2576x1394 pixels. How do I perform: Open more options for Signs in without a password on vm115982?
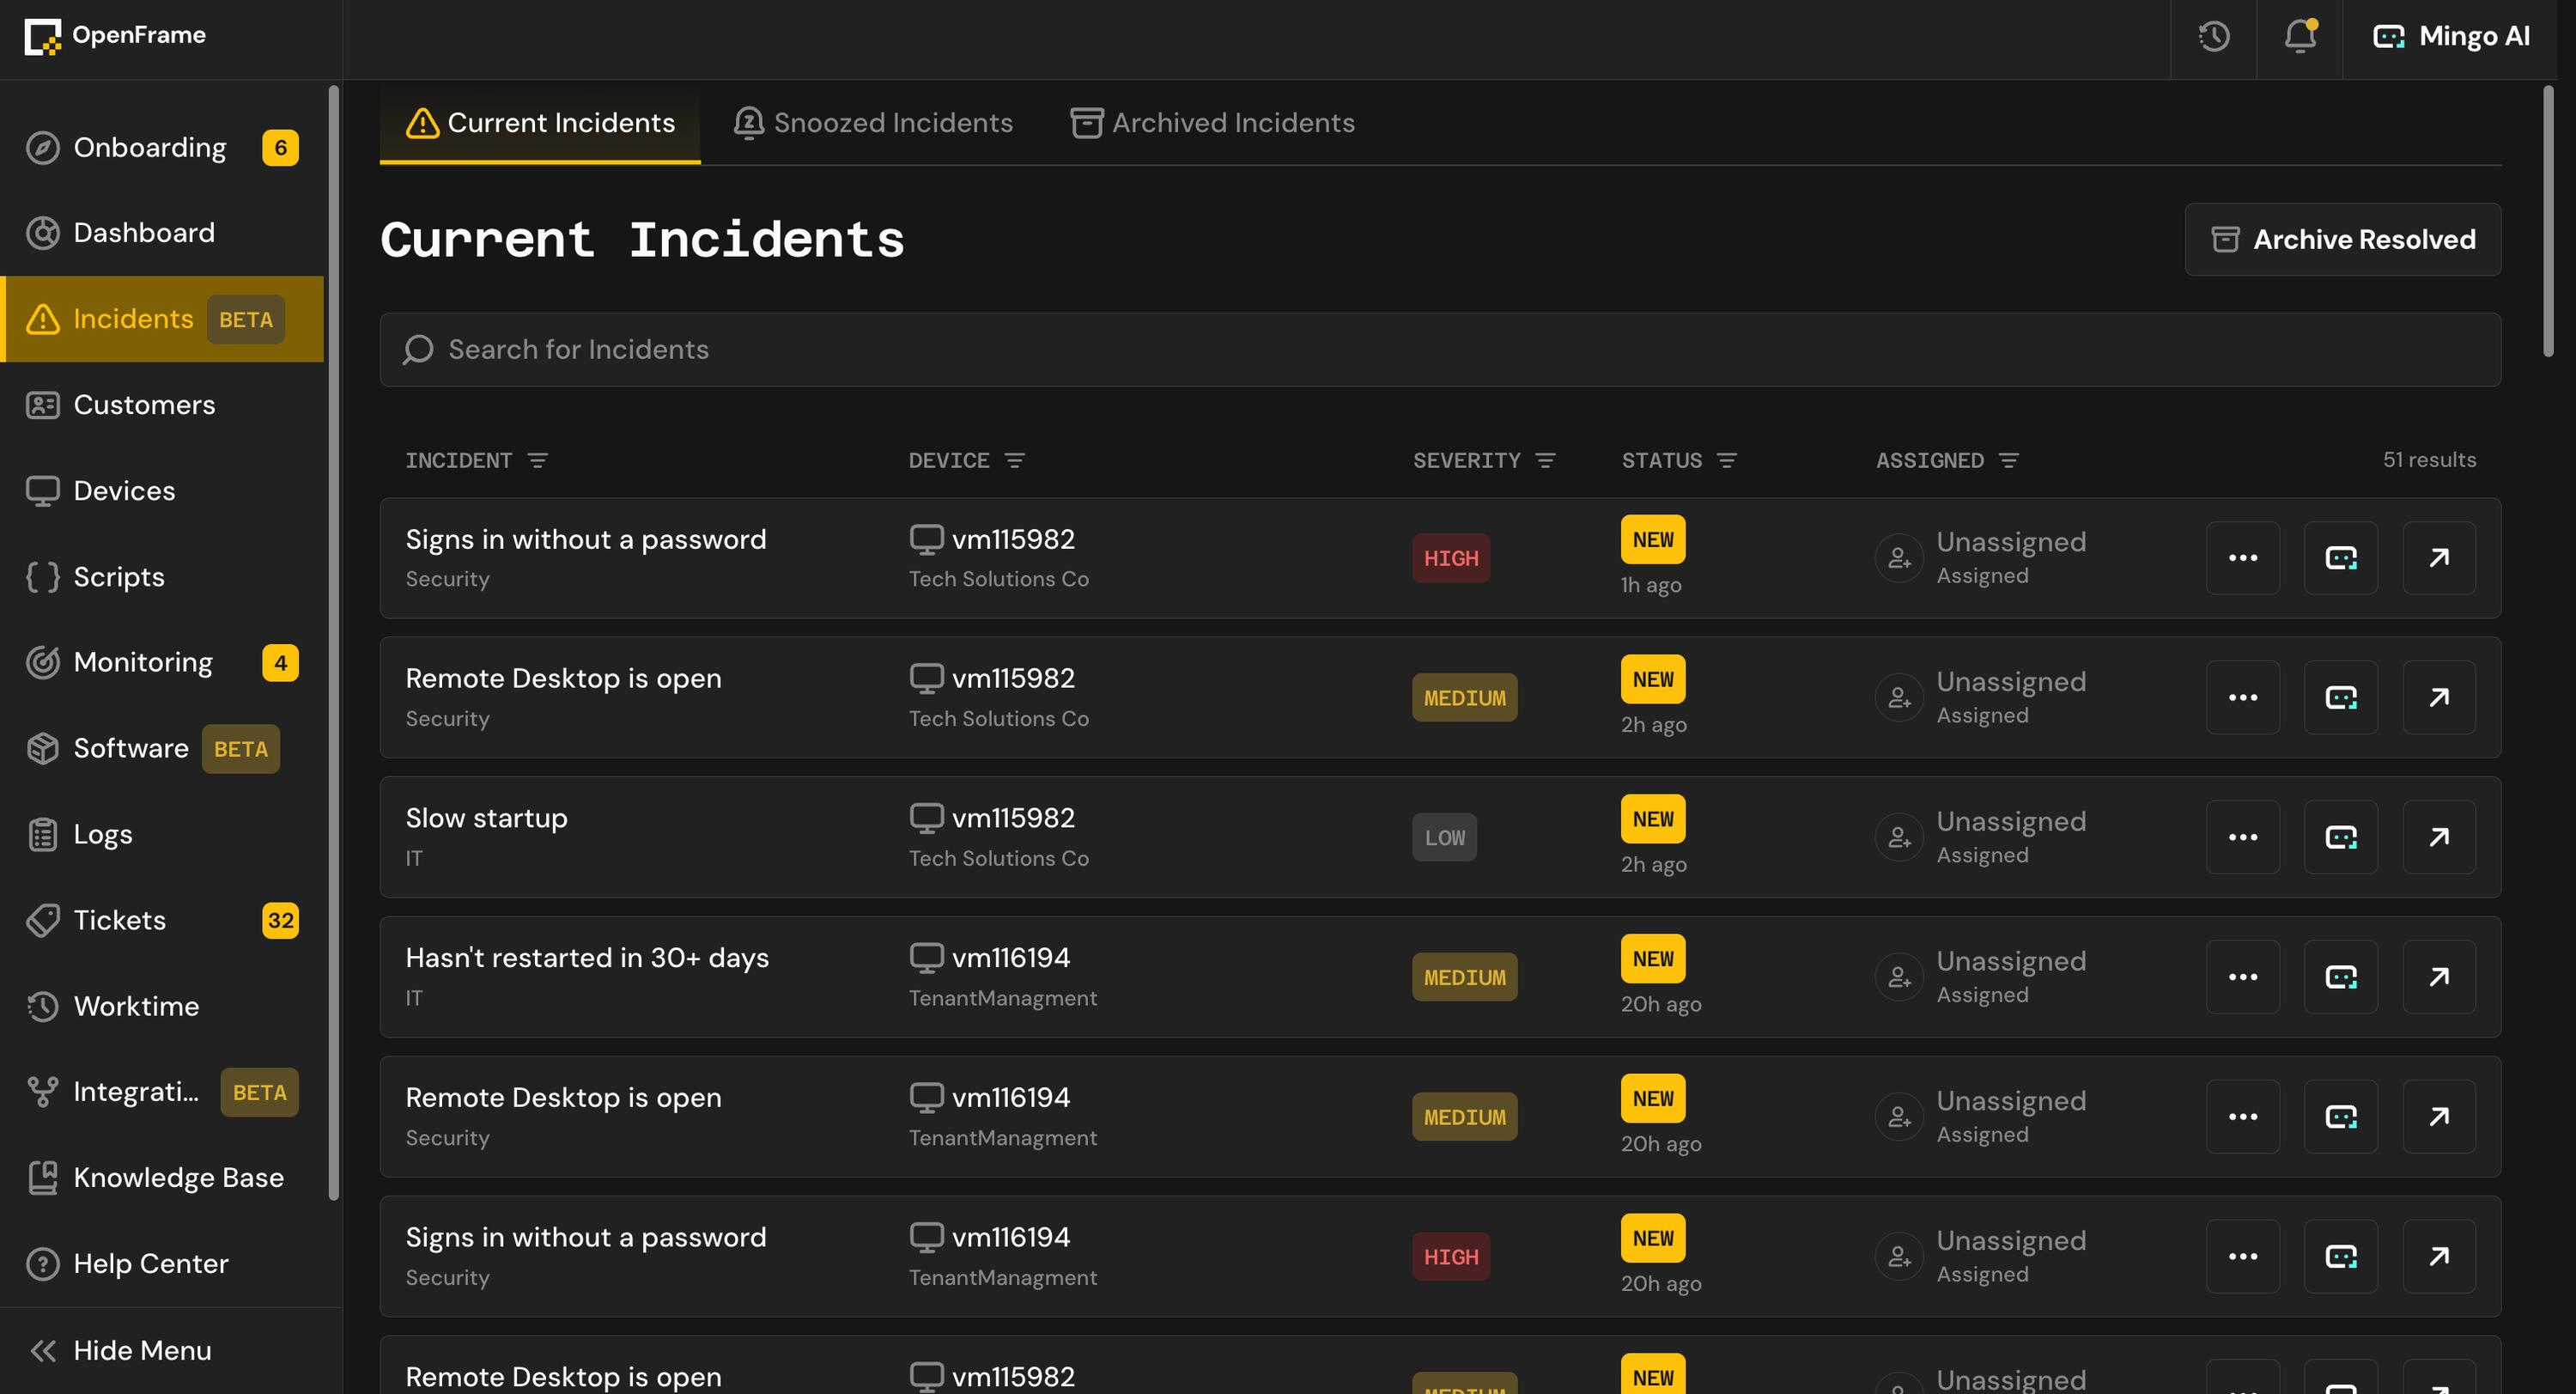pyautogui.click(x=2242, y=558)
